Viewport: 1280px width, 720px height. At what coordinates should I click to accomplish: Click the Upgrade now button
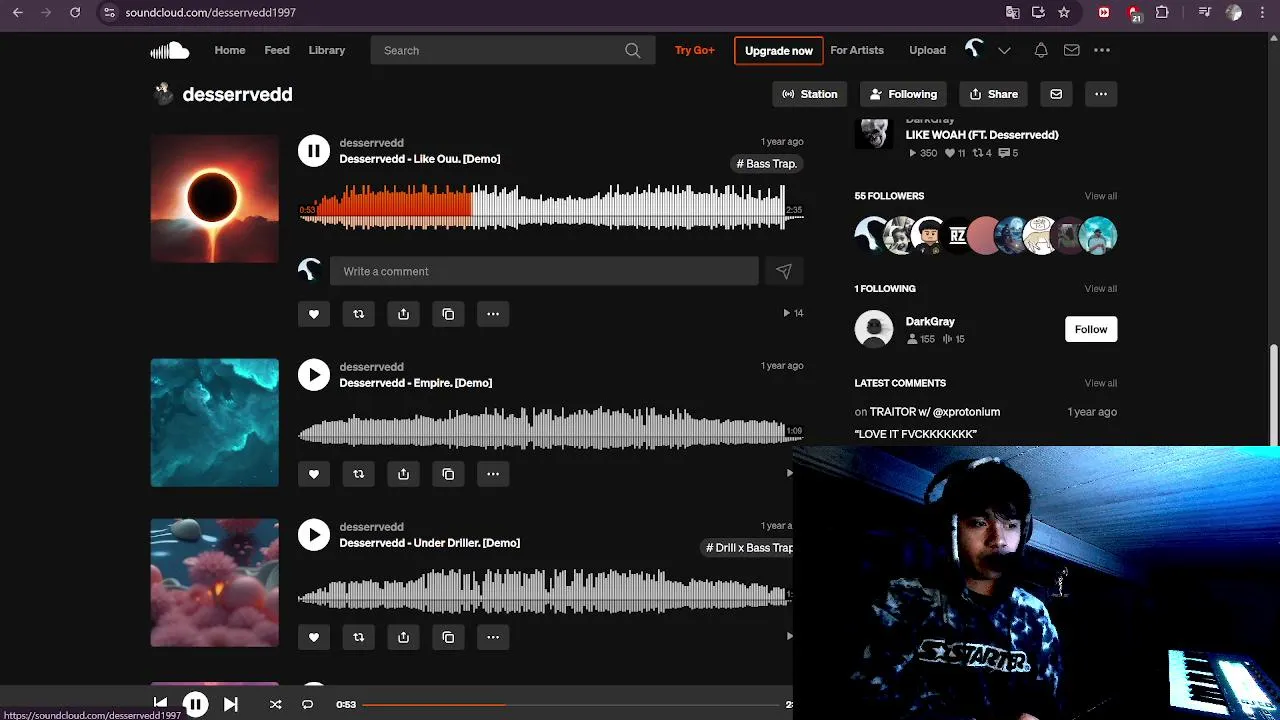[779, 51]
